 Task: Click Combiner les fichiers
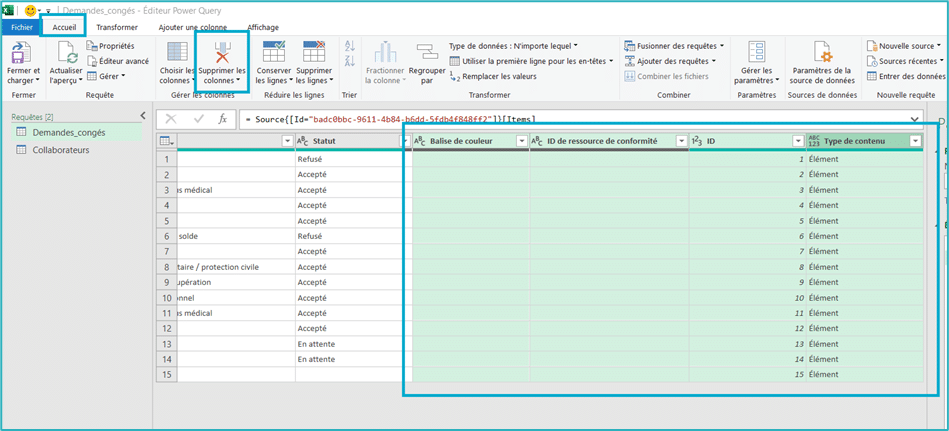[x=666, y=76]
